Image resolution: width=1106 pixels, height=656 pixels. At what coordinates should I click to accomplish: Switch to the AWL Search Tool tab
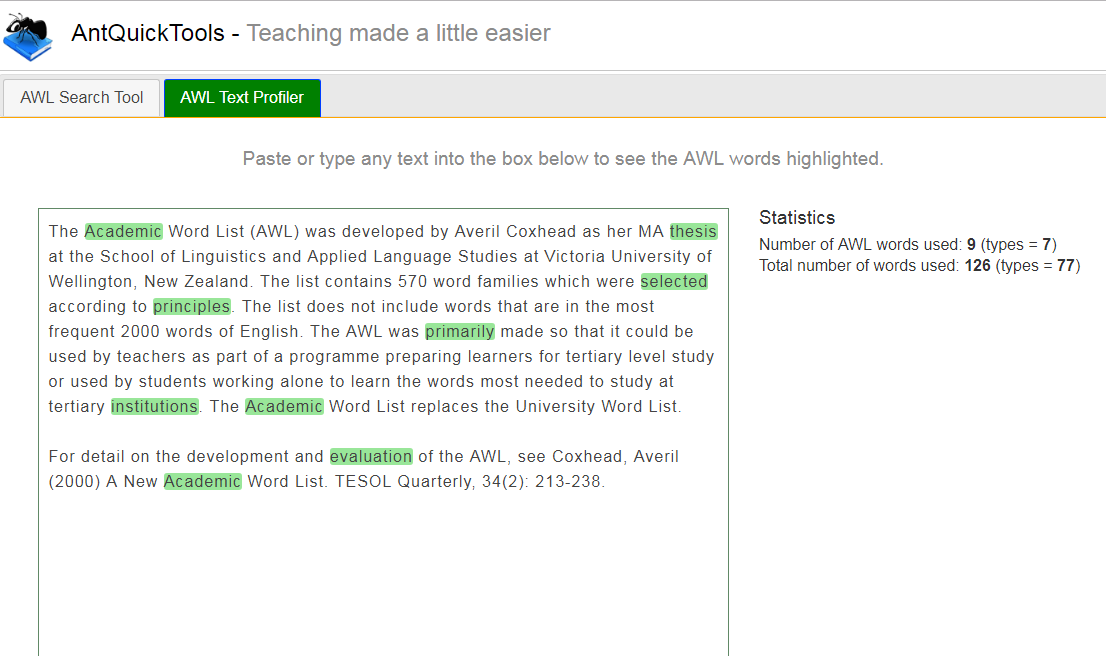82,98
